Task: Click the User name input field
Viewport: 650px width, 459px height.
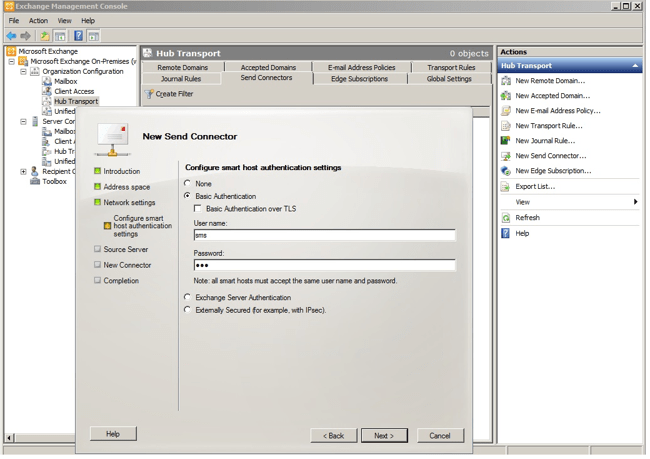Action: (x=325, y=236)
